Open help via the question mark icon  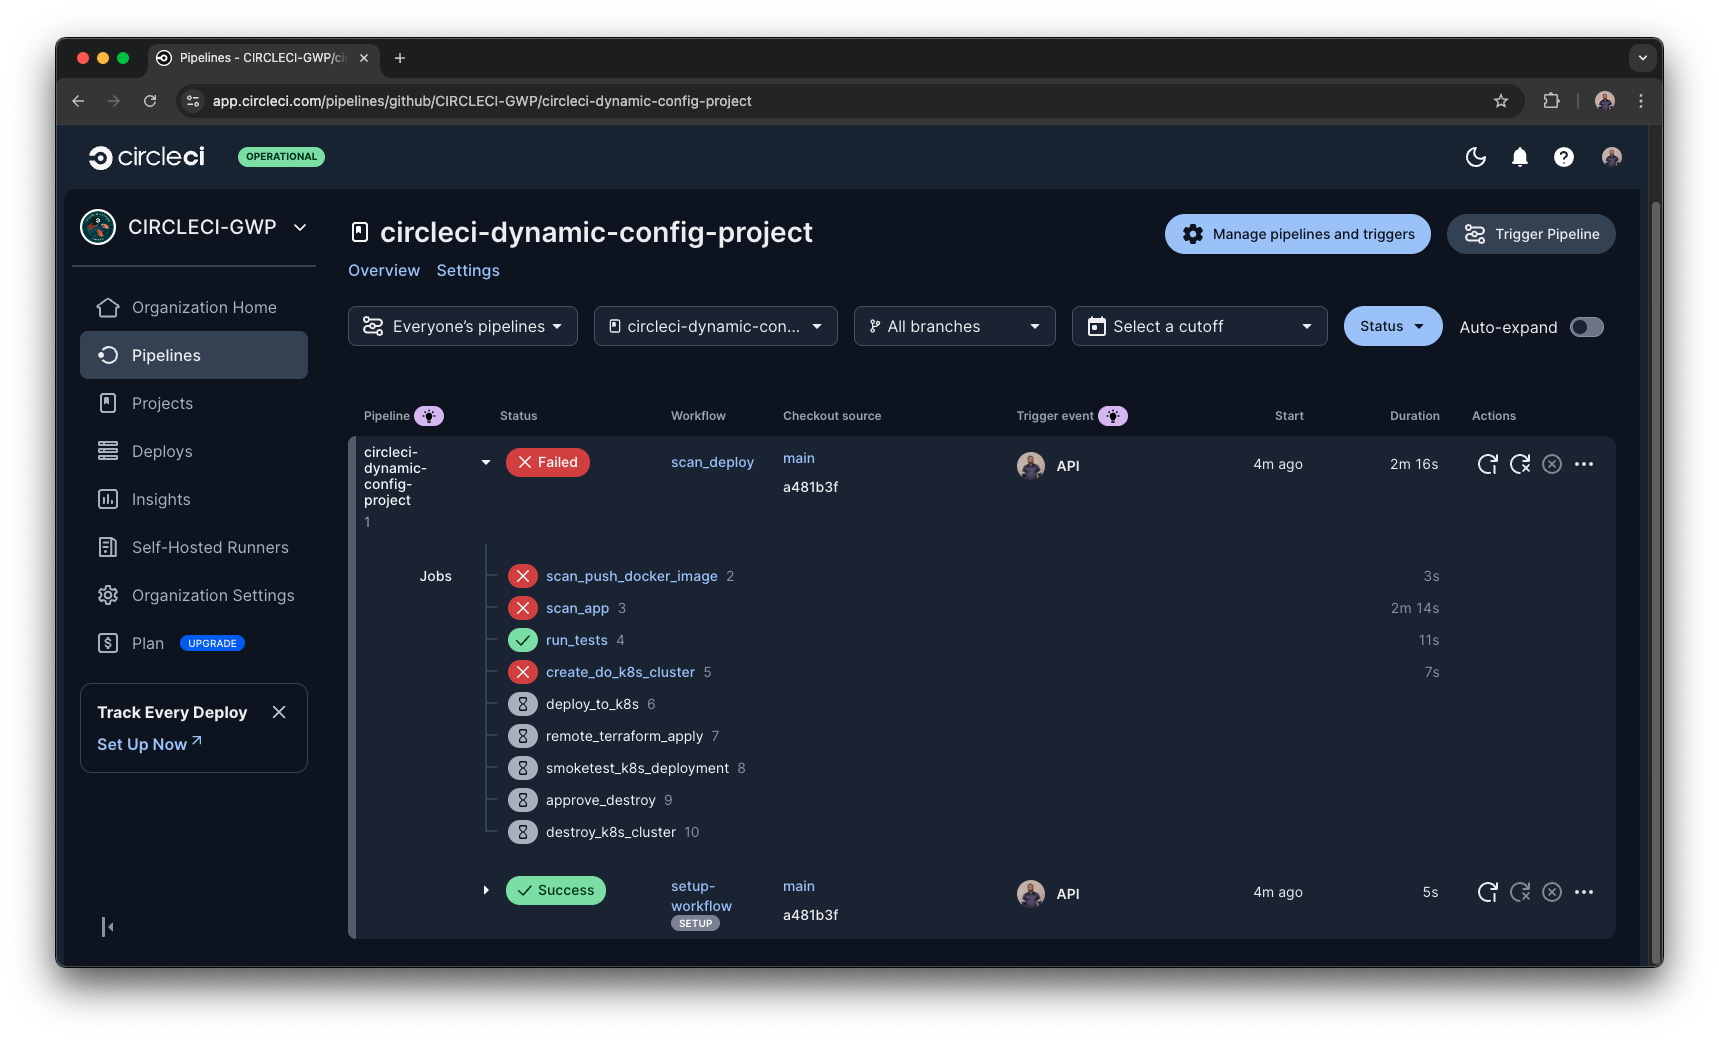click(x=1563, y=157)
